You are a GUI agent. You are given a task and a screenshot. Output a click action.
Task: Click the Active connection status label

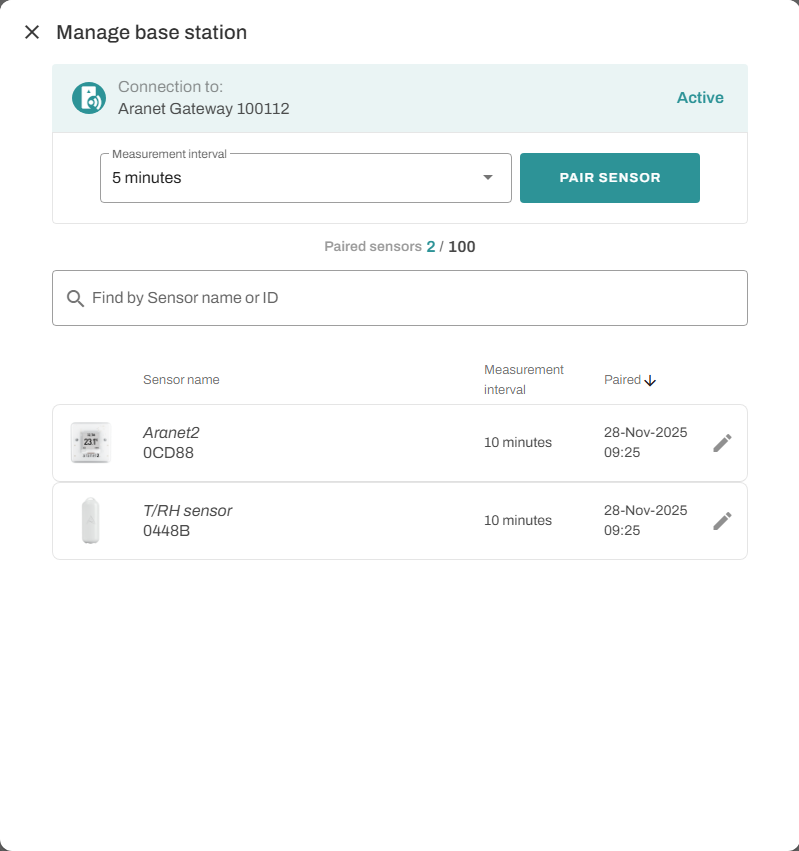click(700, 98)
